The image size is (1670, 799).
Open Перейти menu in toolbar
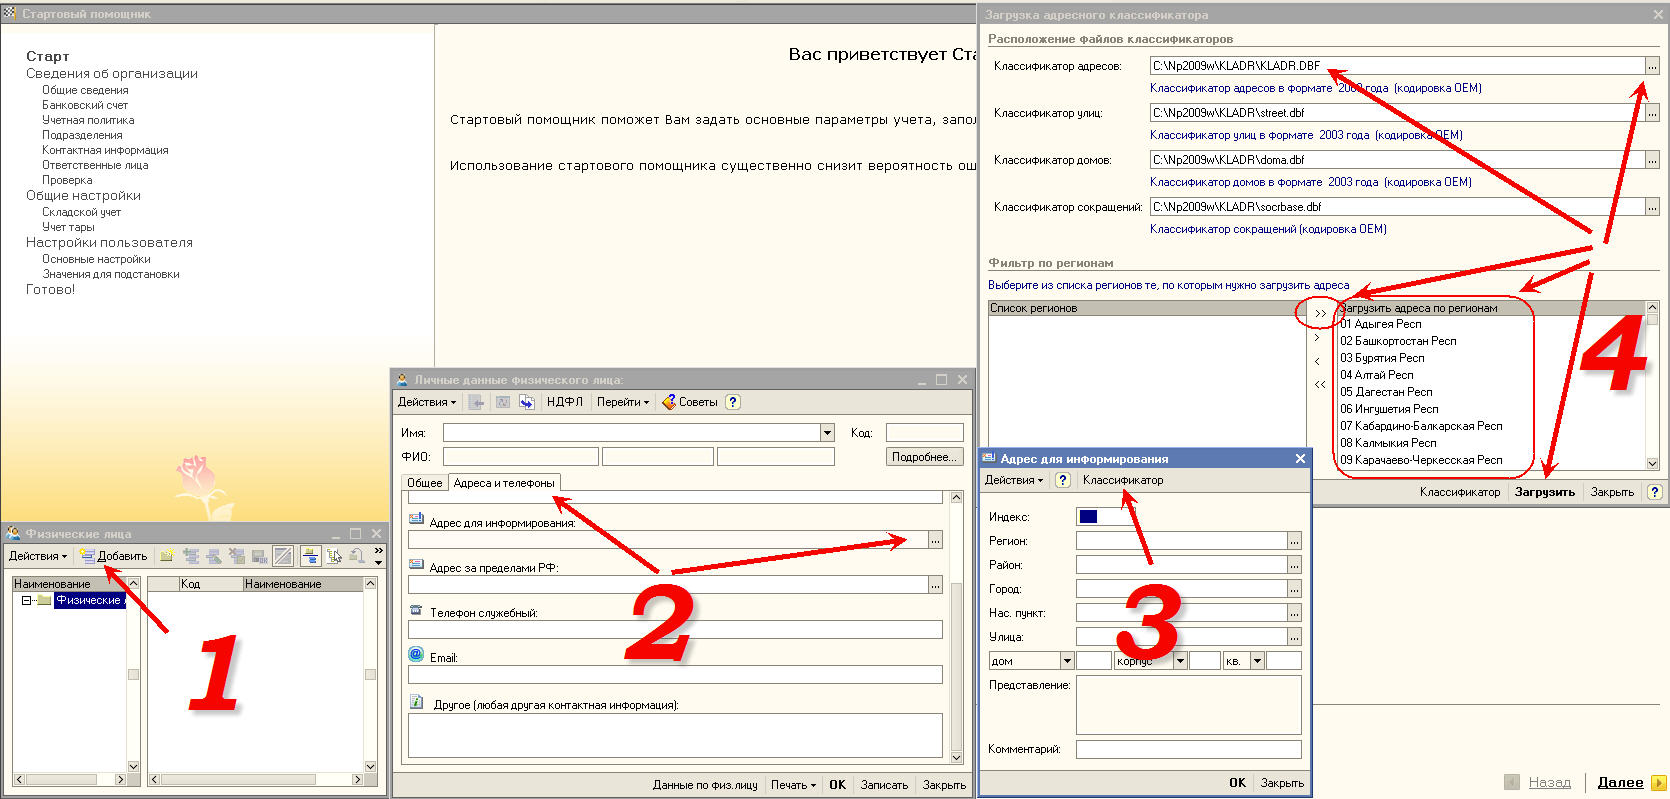(622, 402)
